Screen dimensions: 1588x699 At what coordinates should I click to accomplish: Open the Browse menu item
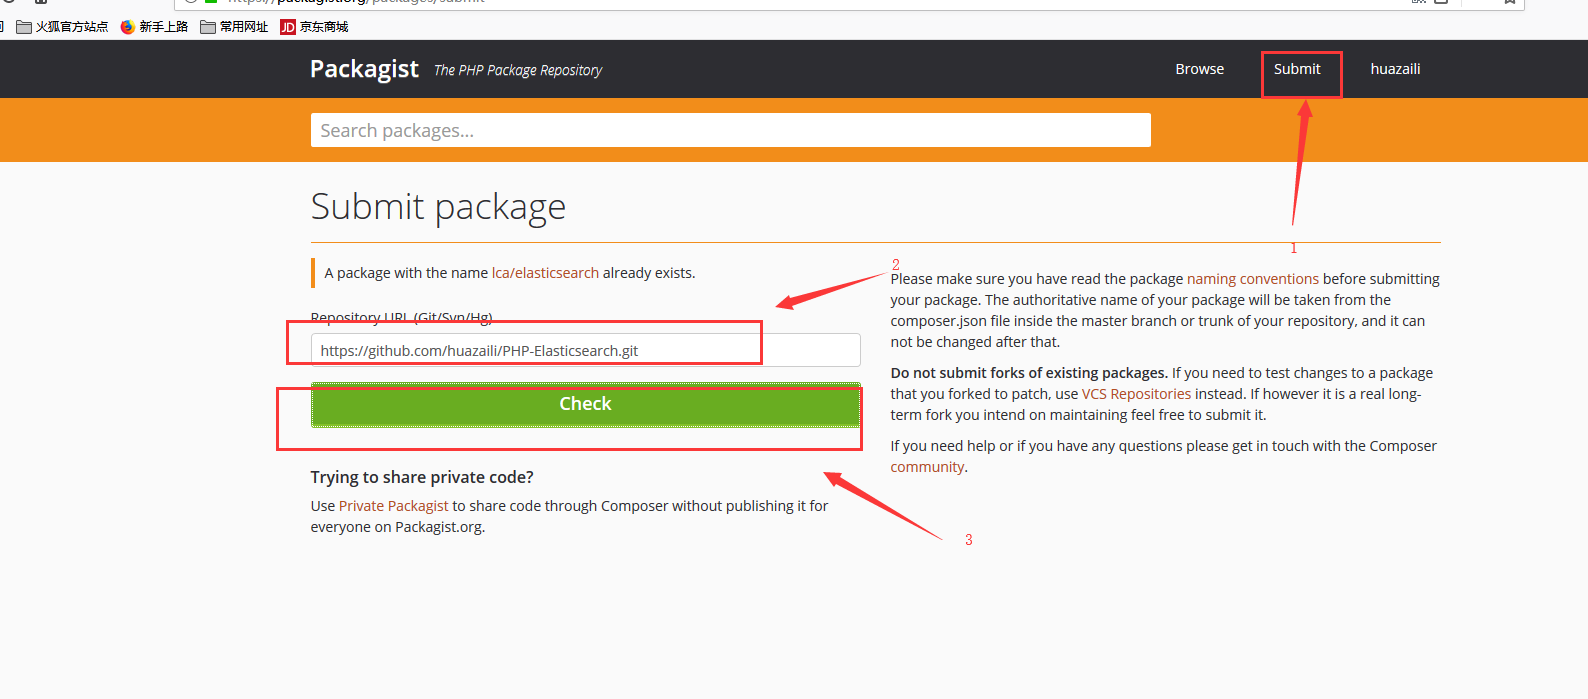1199,69
